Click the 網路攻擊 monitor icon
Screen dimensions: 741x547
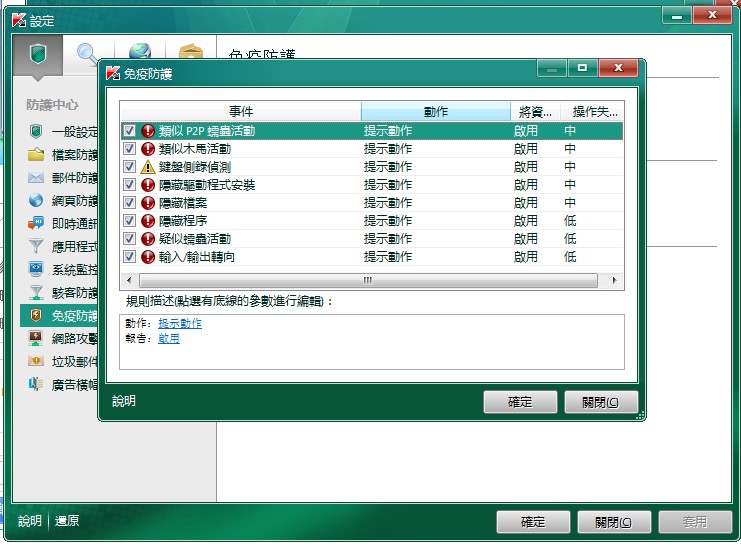36,338
